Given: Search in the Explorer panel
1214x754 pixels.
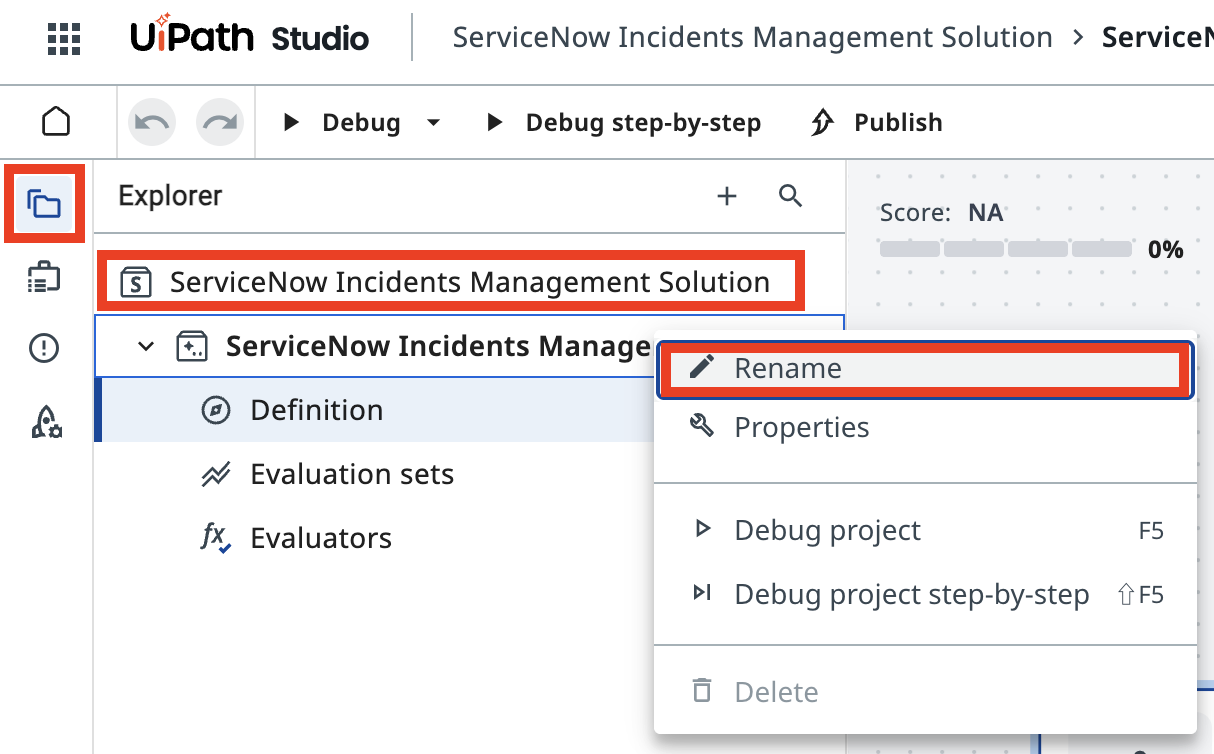Looking at the screenshot, I should (x=791, y=196).
